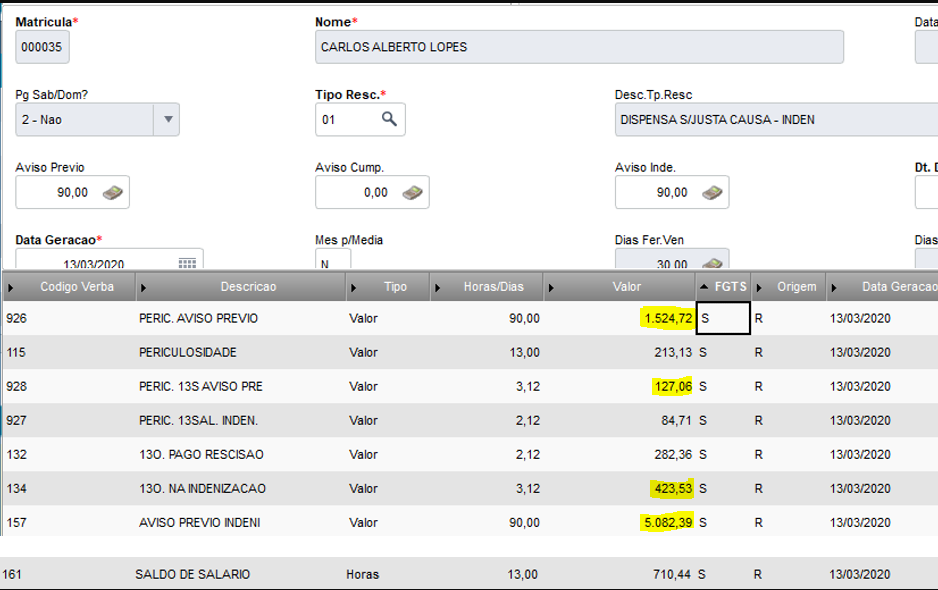Select PERIC. 13S AVISO PRE description

[201, 387]
